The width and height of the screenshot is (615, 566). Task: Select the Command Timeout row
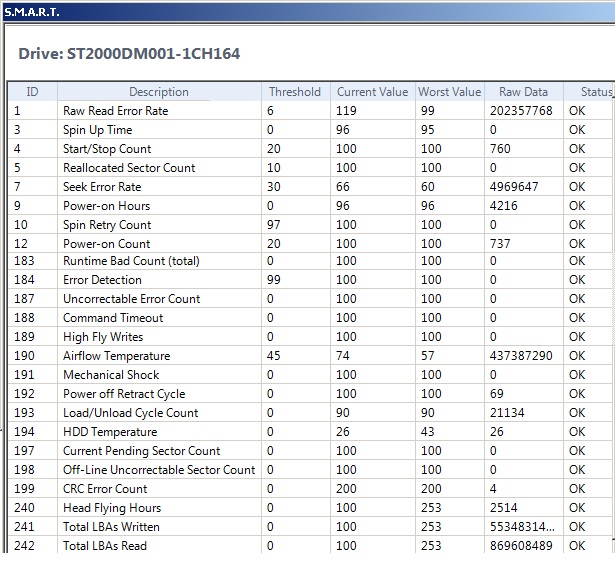pos(311,318)
